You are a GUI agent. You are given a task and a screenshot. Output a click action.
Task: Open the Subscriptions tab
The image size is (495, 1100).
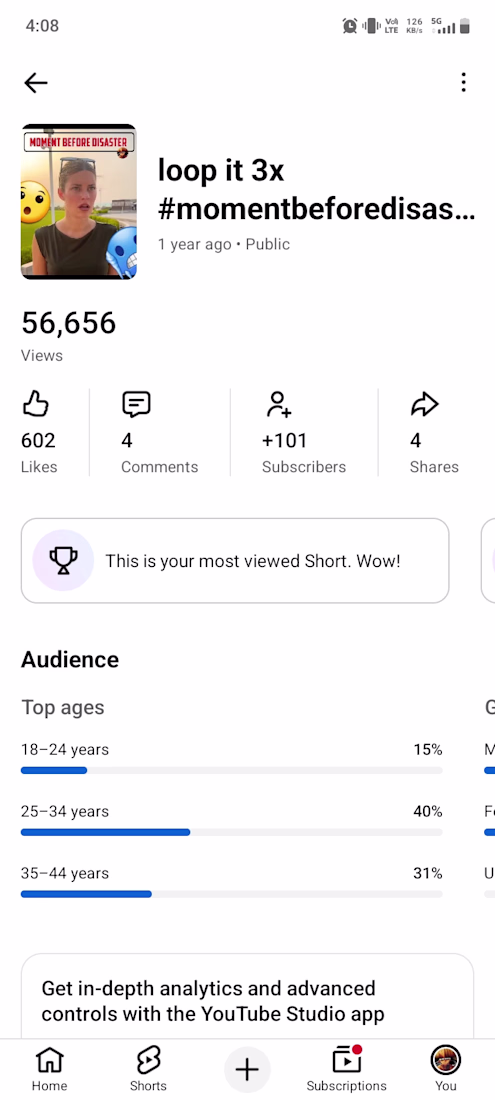pos(346,1069)
